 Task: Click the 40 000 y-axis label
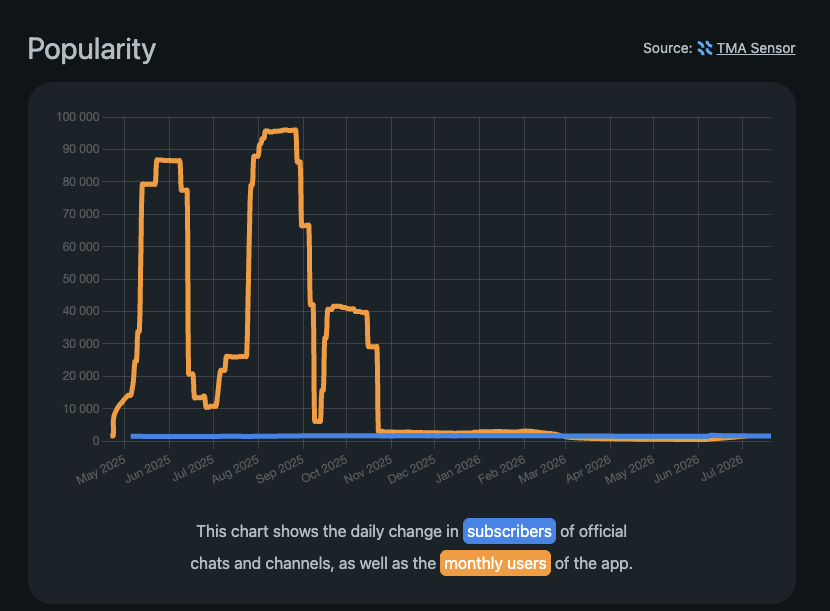click(80, 311)
